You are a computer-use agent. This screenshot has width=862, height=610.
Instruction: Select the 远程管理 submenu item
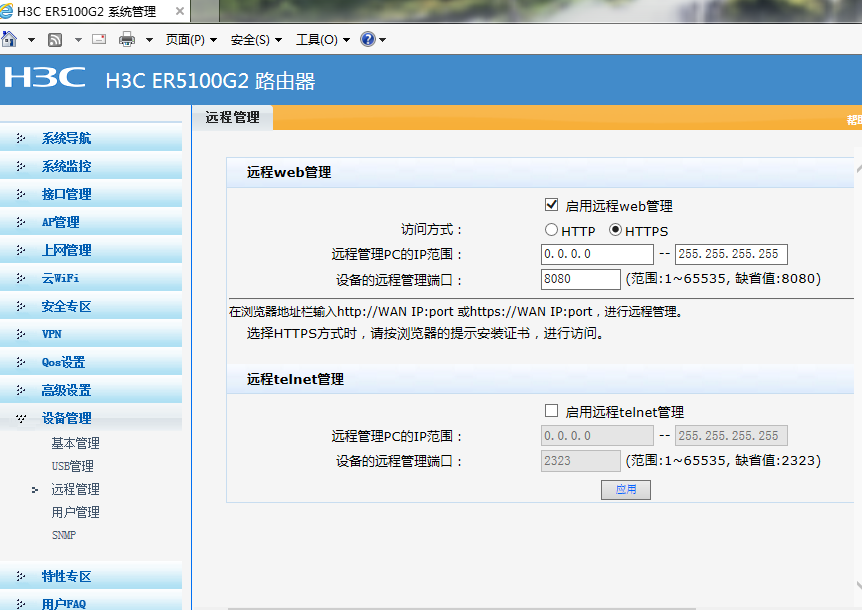pos(75,489)
